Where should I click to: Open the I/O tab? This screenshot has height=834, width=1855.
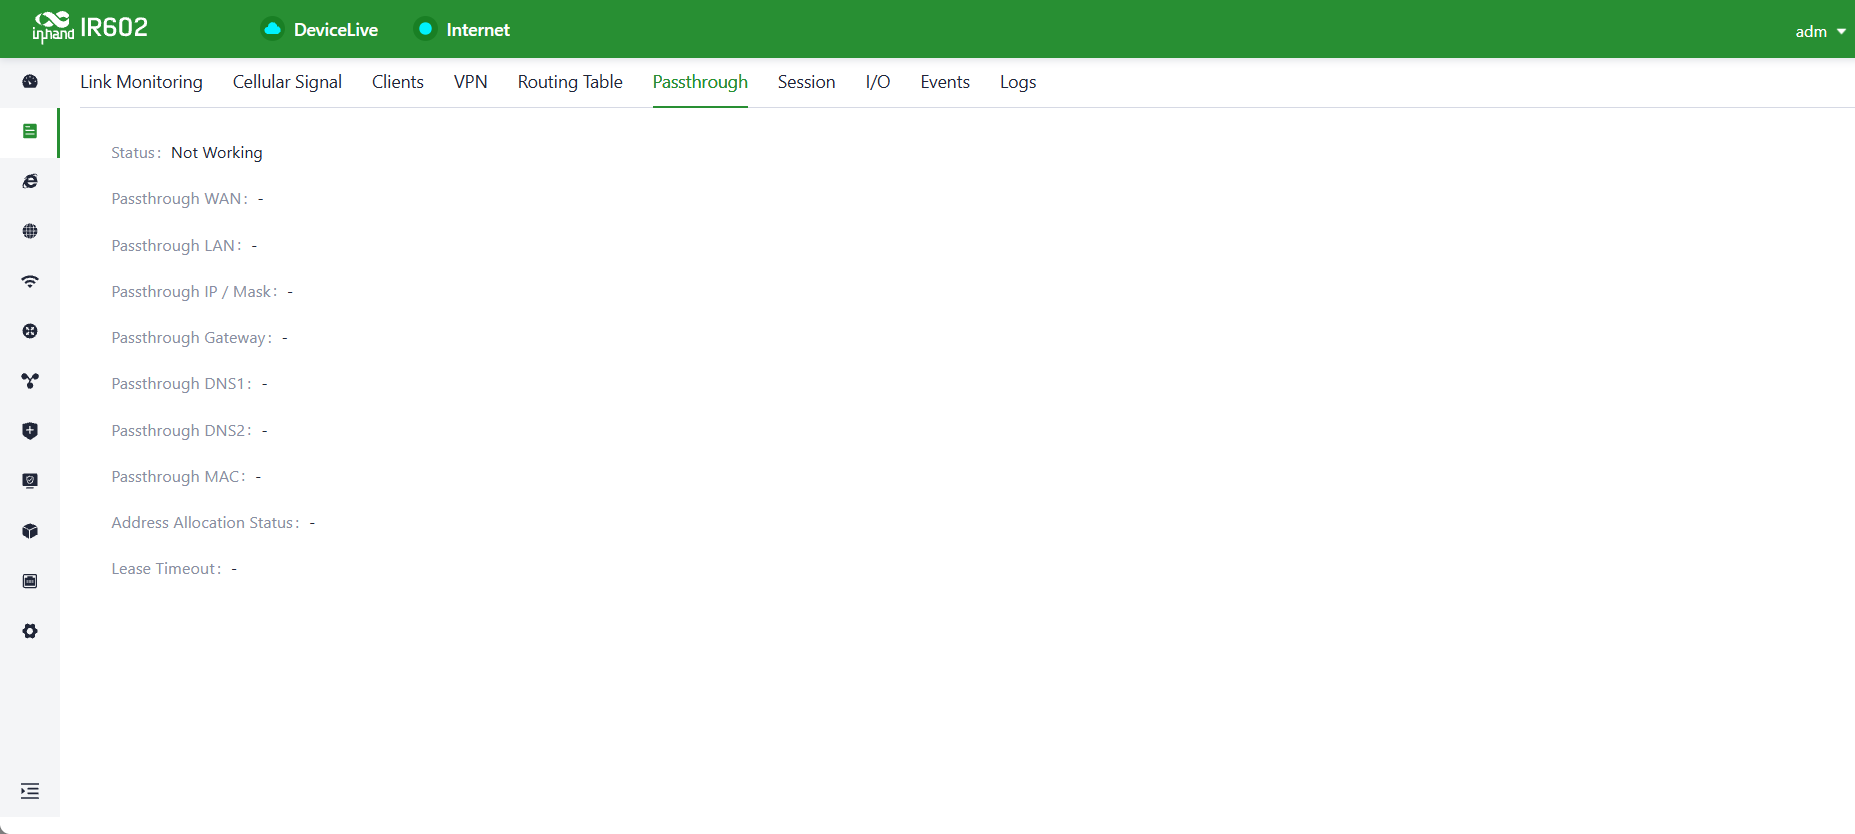click(x=878, y=82)
